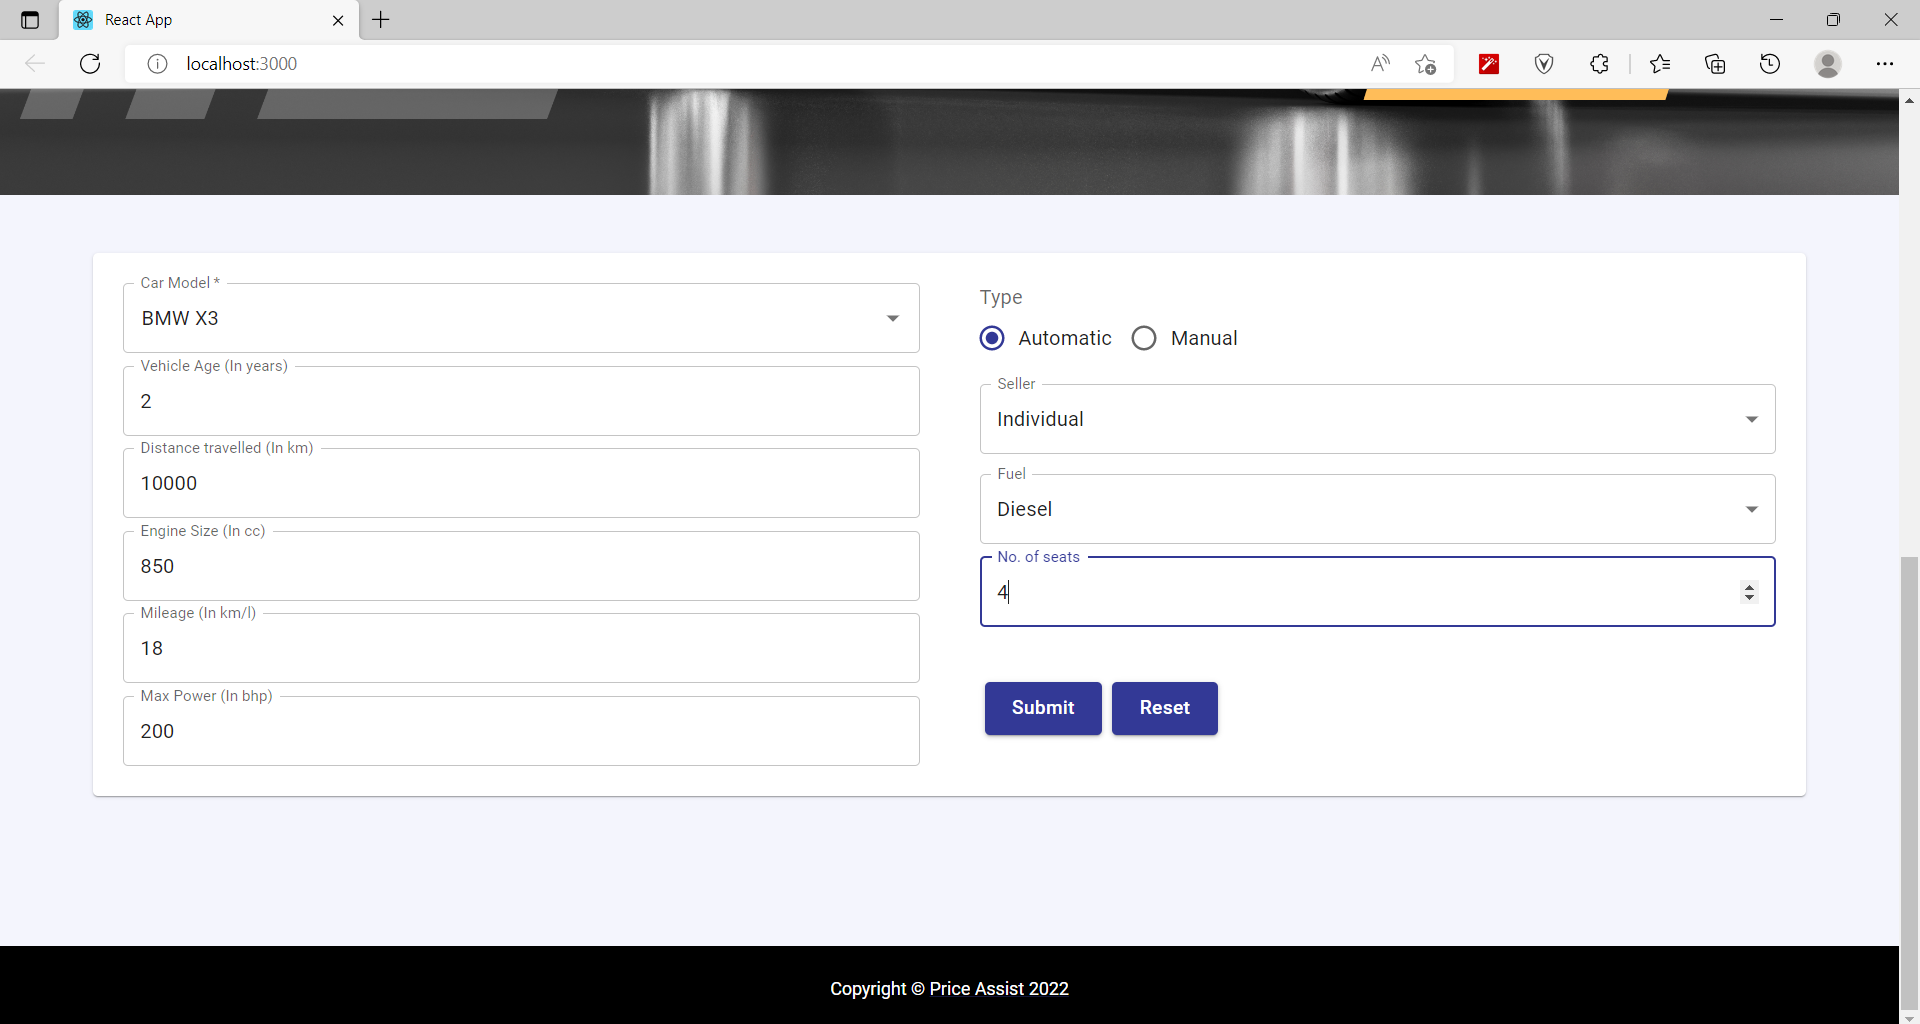1920x1024 pixels.
Task: Open the Collections icon
Action: click(x=1715, y=63)
